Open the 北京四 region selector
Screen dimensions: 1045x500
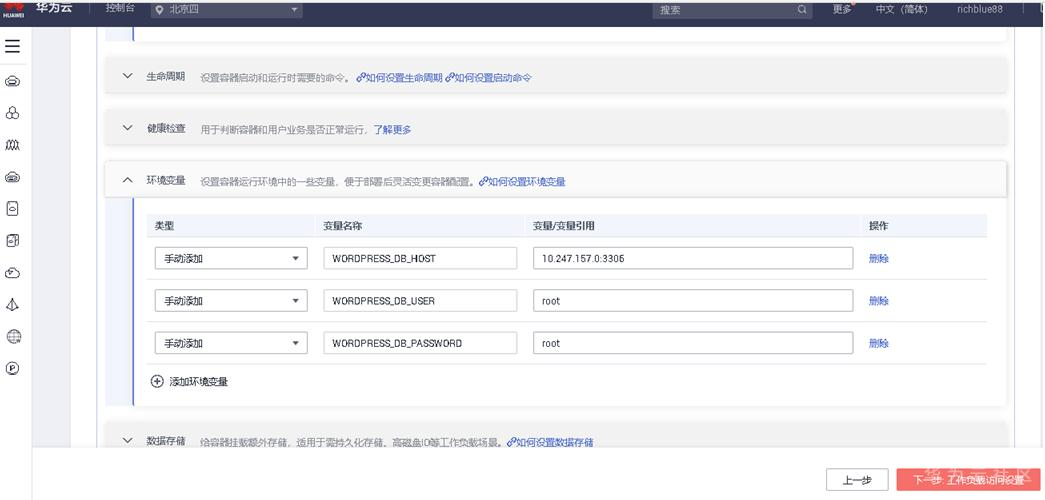point(227,10)
